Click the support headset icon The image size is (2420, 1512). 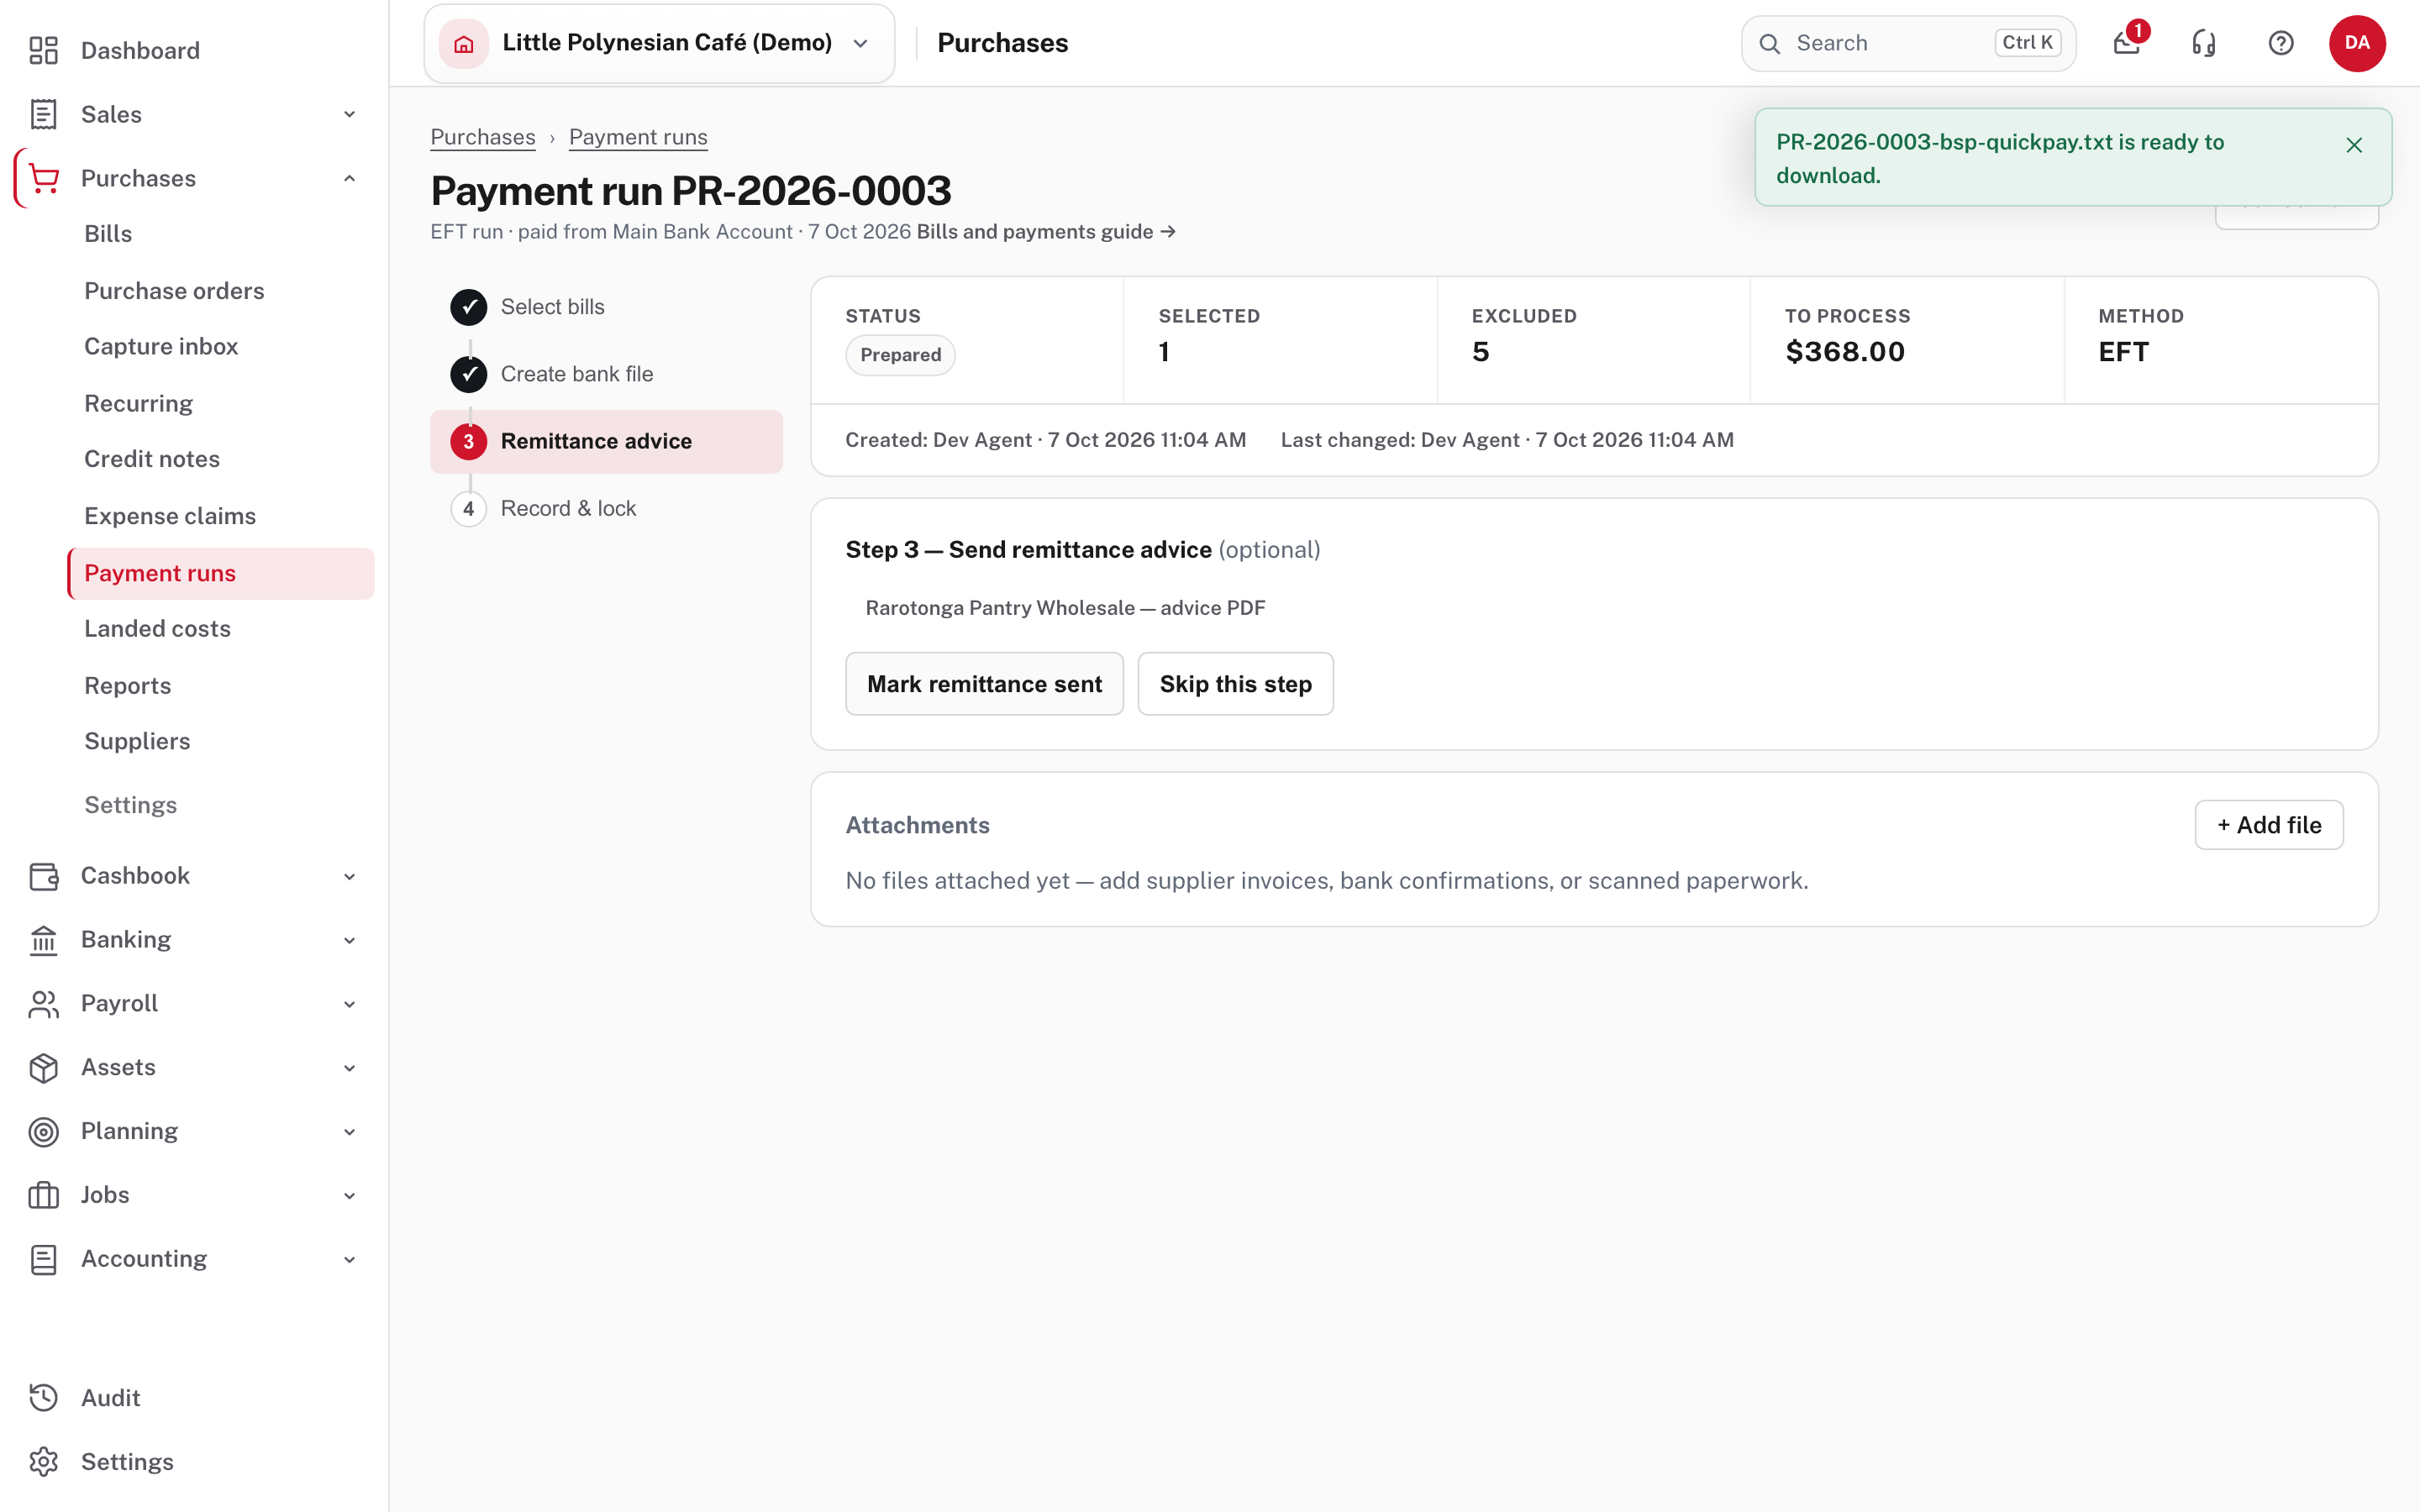[2204, 43]
